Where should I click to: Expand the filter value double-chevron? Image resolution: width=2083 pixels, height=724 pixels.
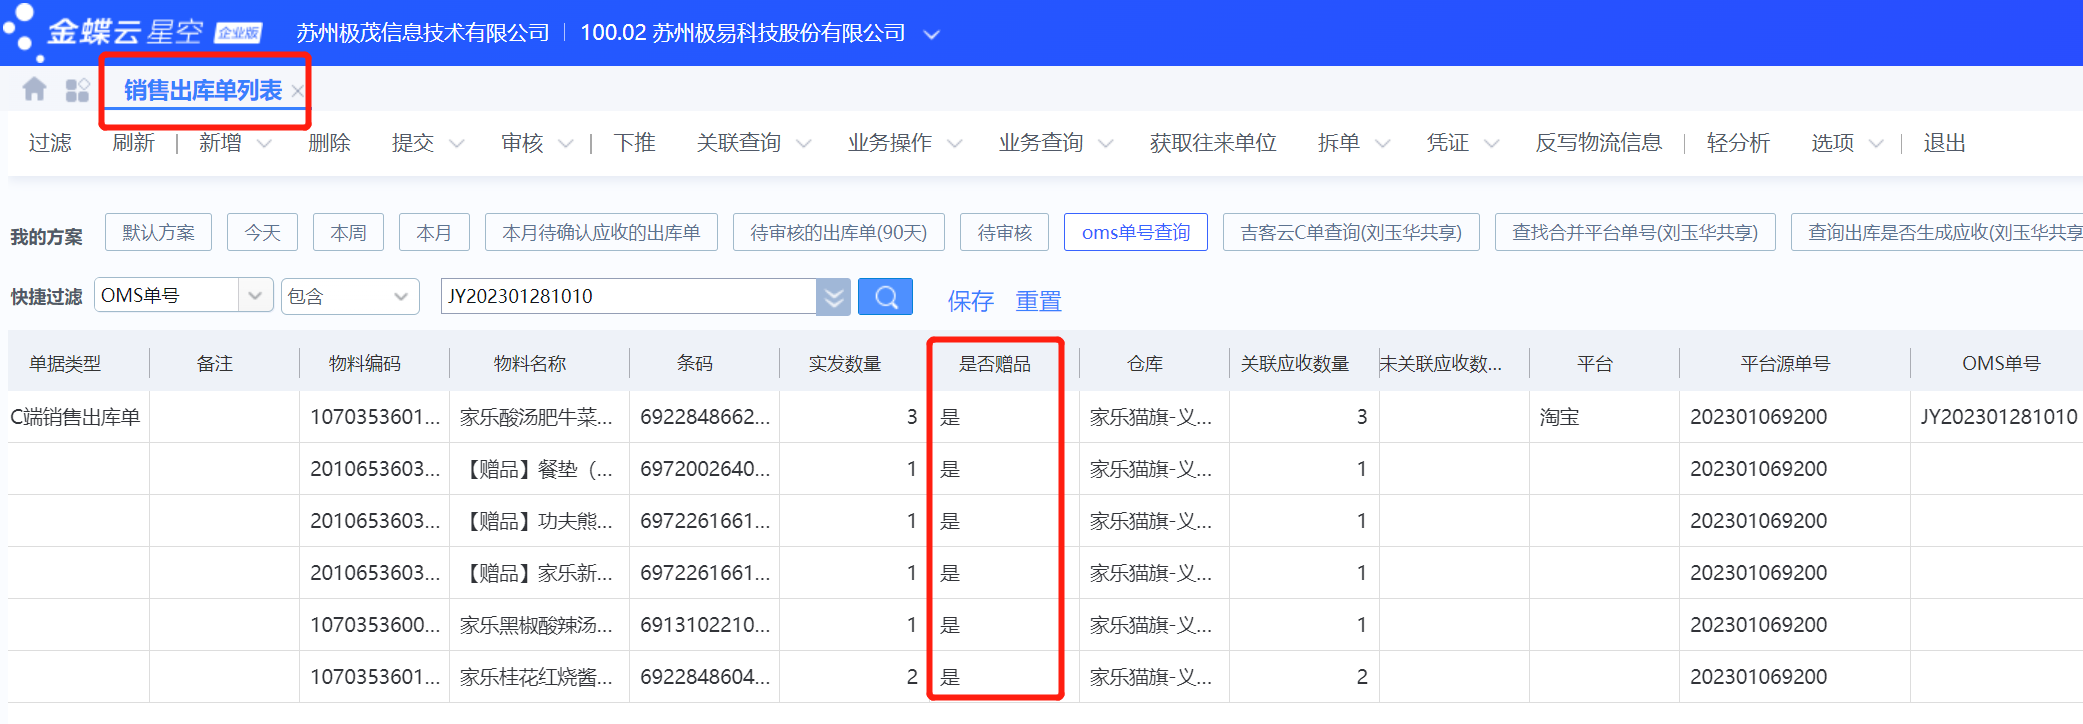[834, 297]
